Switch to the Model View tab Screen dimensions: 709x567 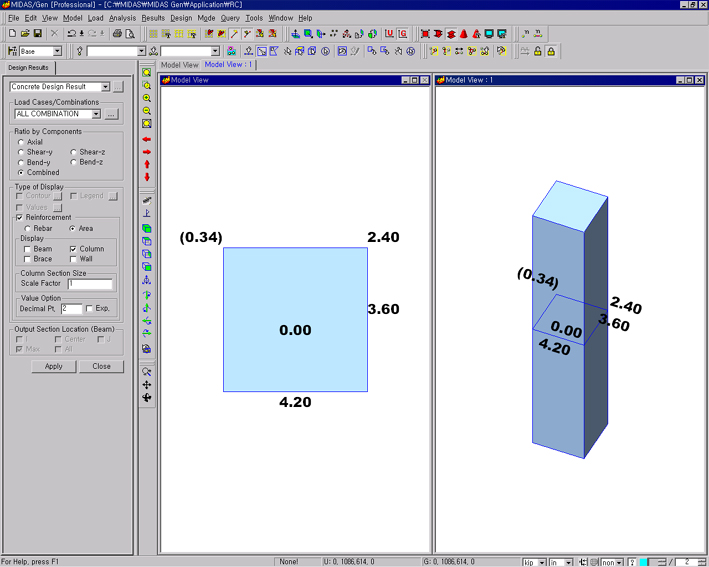(181, 64)
